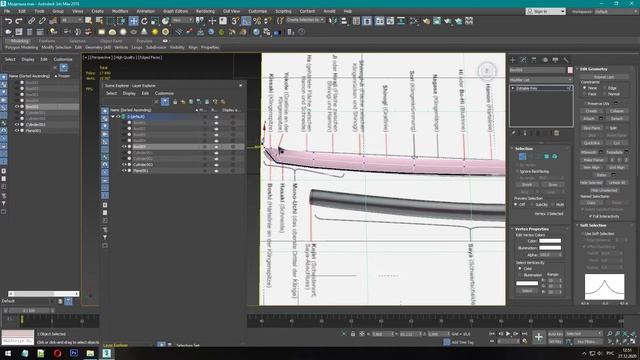Switch to the Hierarchy command panel icon
The image size is (640, 360).
coord(534,60)
